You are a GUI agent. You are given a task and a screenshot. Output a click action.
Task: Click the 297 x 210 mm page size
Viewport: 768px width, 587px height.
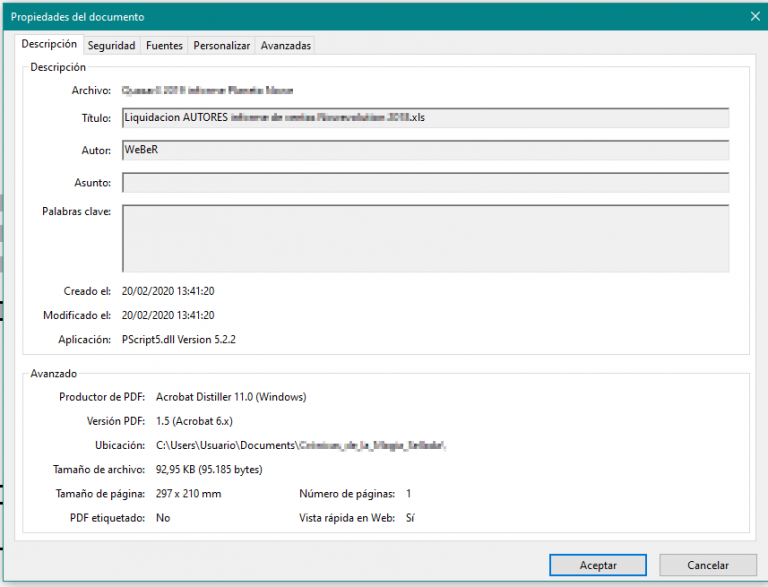pos(189,494)
